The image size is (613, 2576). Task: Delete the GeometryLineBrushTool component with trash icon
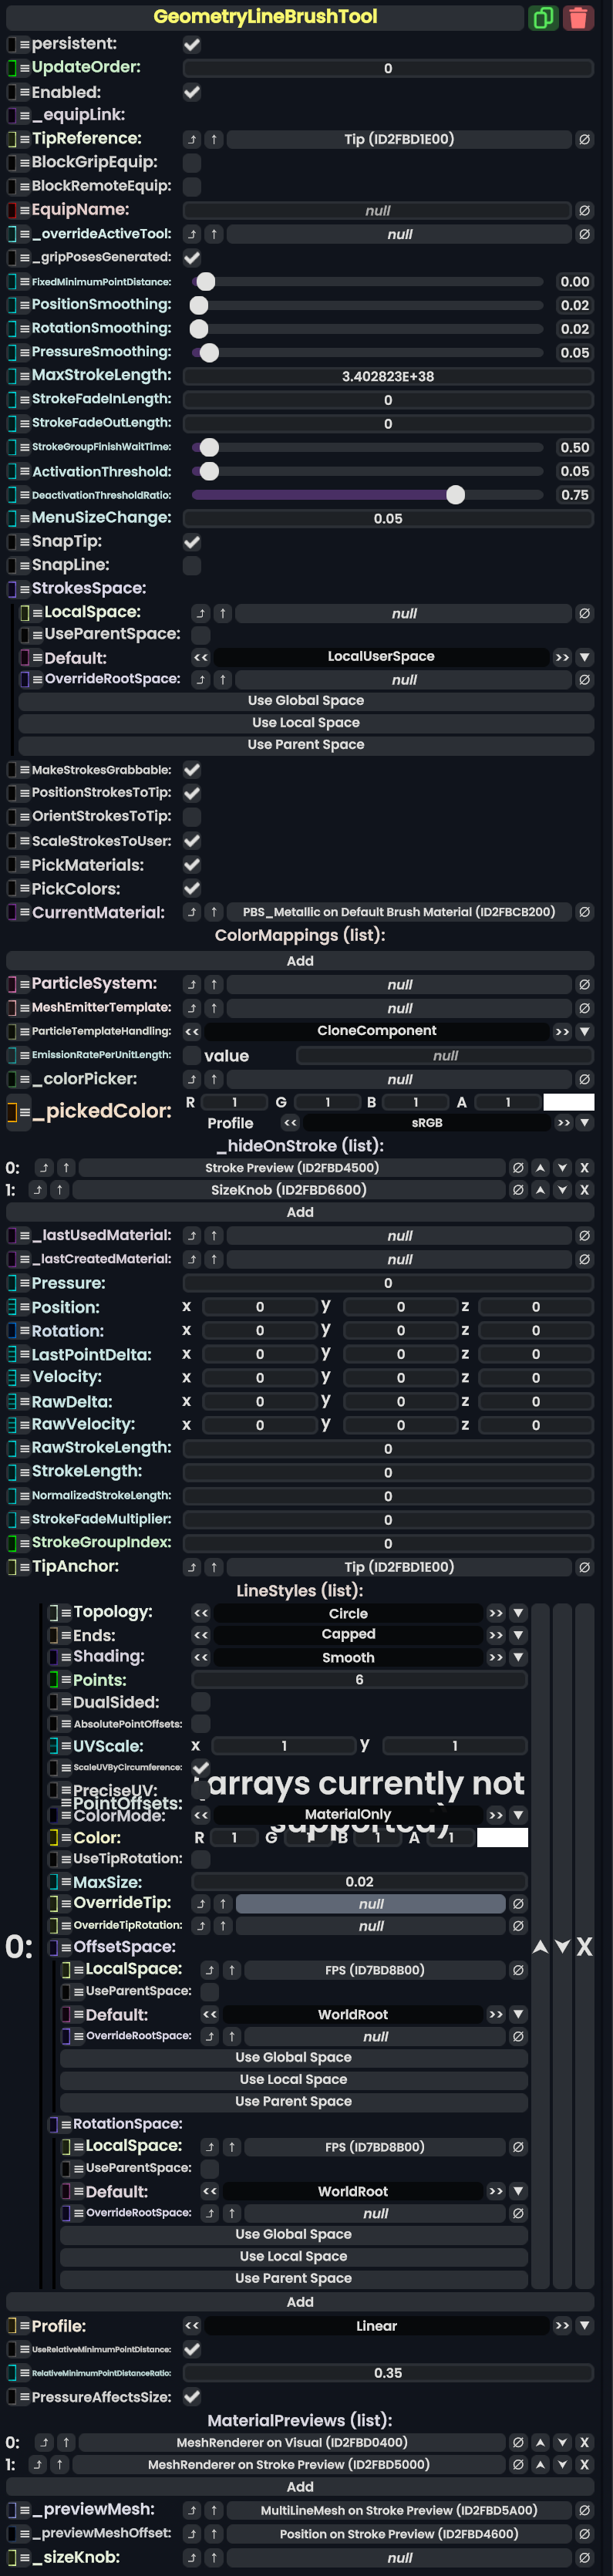click(578, 17)
